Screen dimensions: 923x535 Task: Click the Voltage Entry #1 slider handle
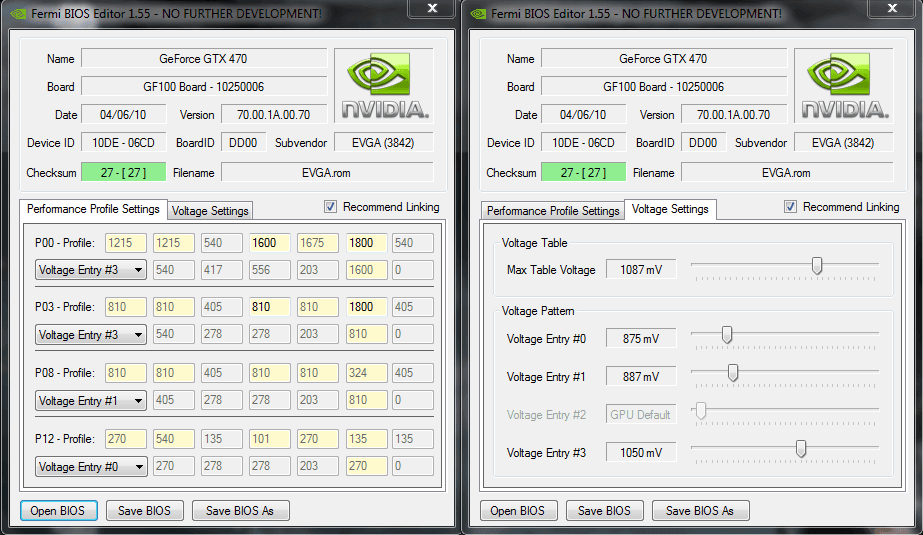pyautogui.click(x=733, y=373)
